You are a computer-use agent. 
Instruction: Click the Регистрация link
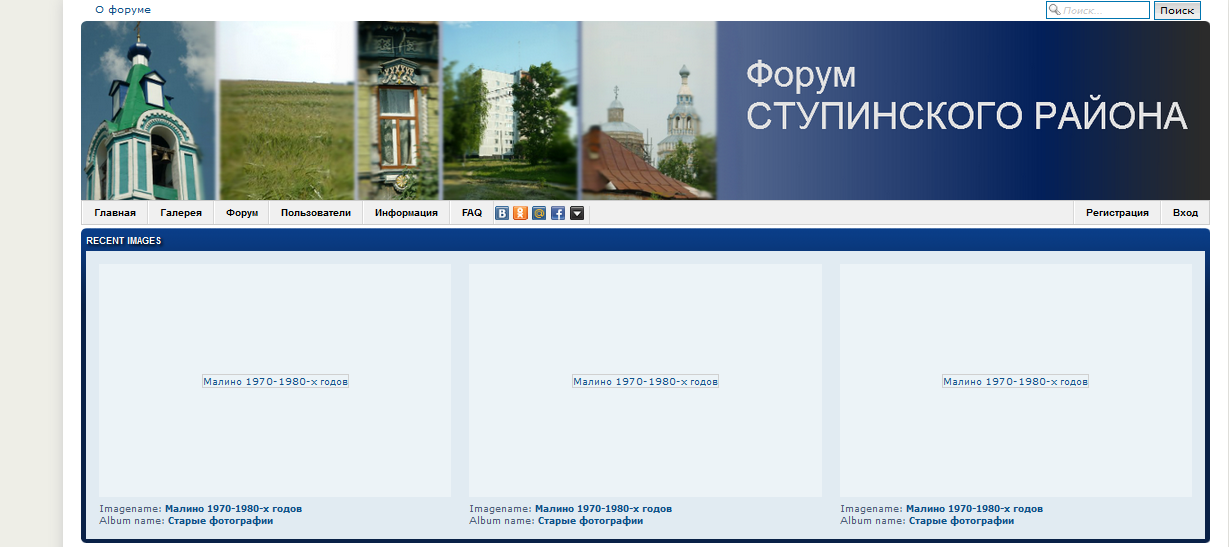pyautogui.click(x=1117, y=213)
